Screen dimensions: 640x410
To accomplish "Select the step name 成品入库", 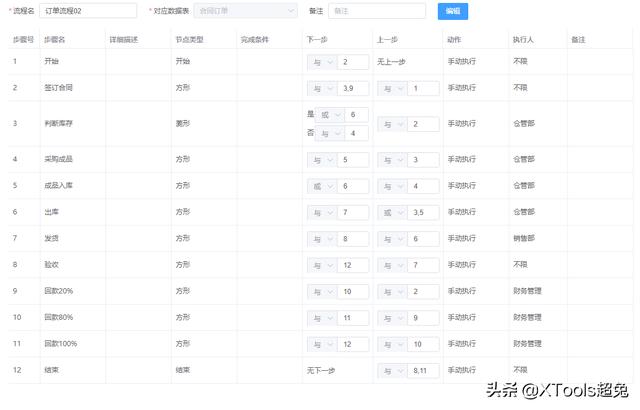I will click(x=58, y=186).
